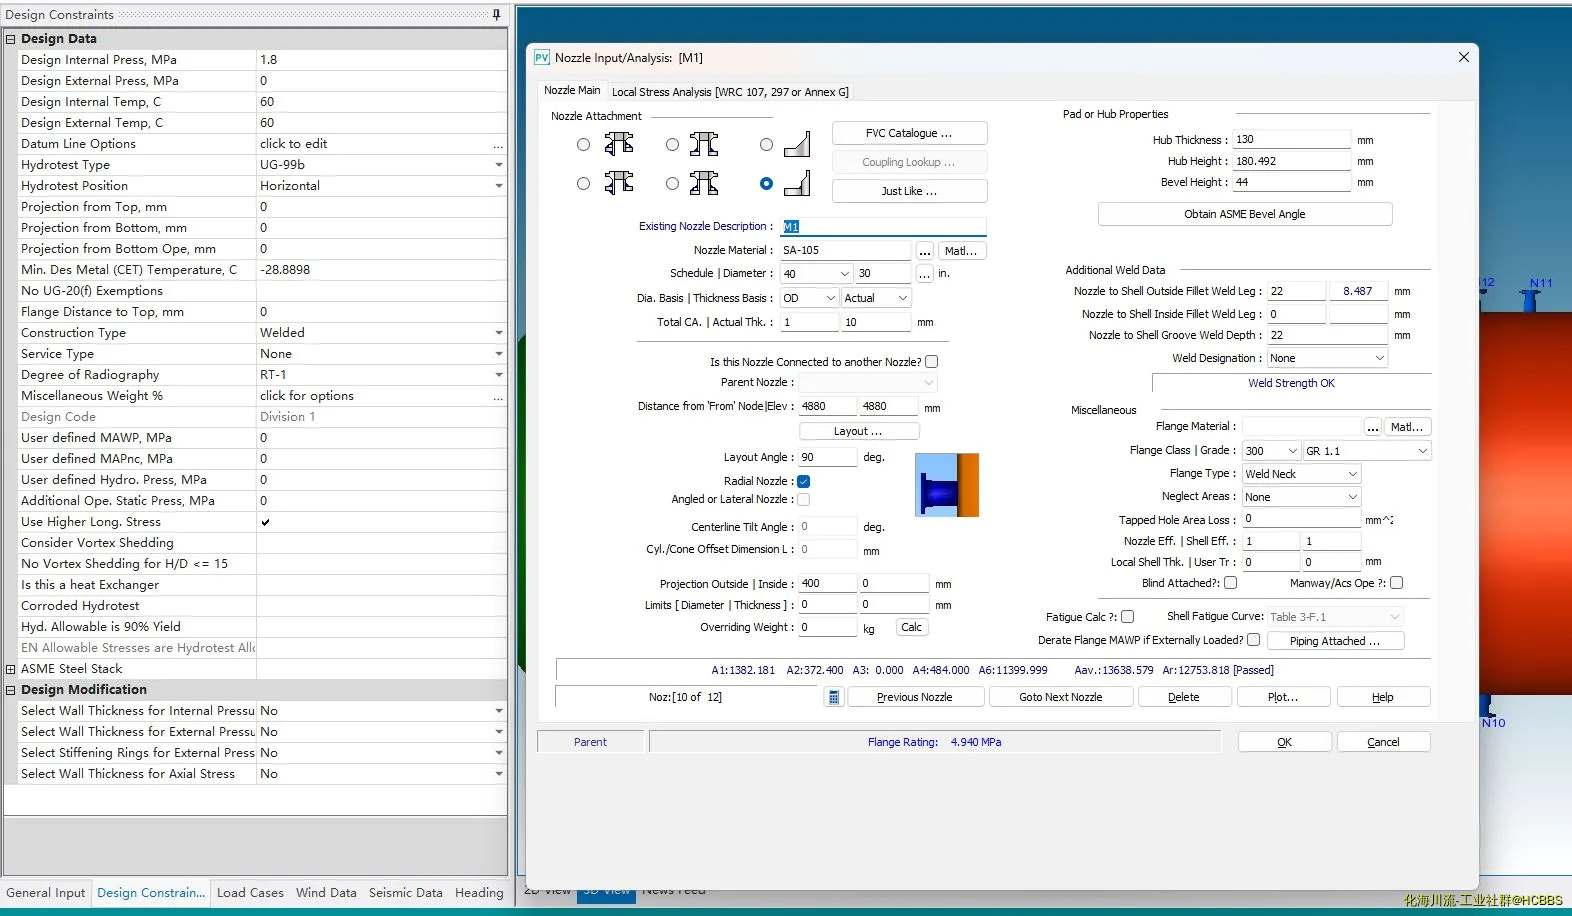This screenshot has height=916, width=1572.
Task: Choose the bottom-left nozzle attachment radio button
Action: (583, 183)
